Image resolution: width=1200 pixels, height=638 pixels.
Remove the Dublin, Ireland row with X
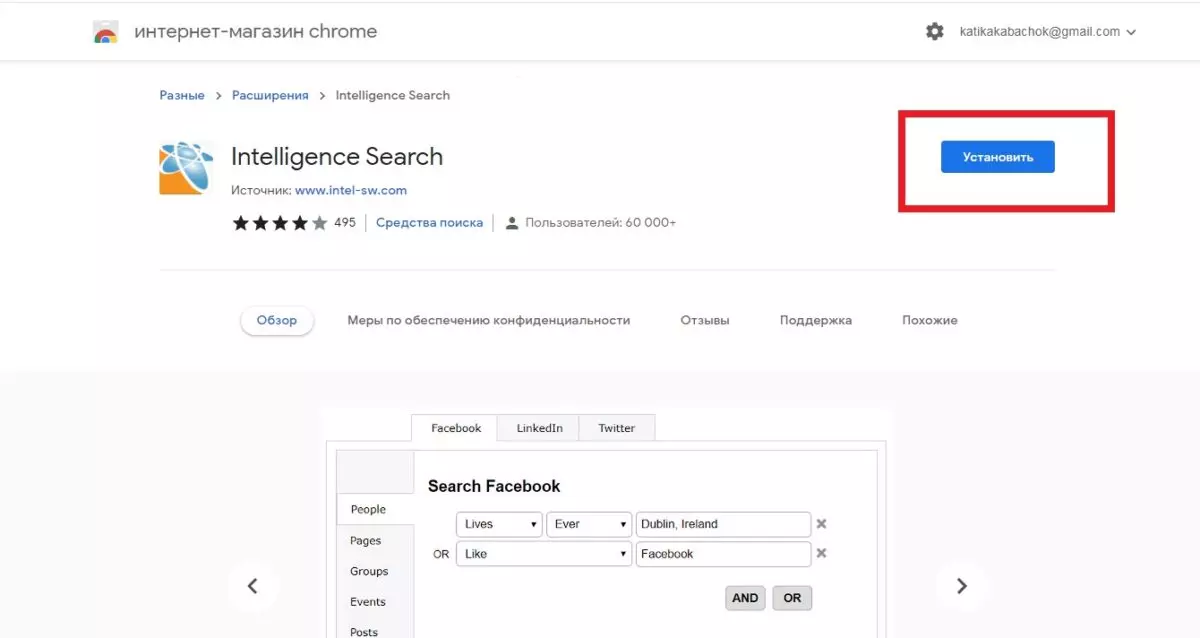822,524
